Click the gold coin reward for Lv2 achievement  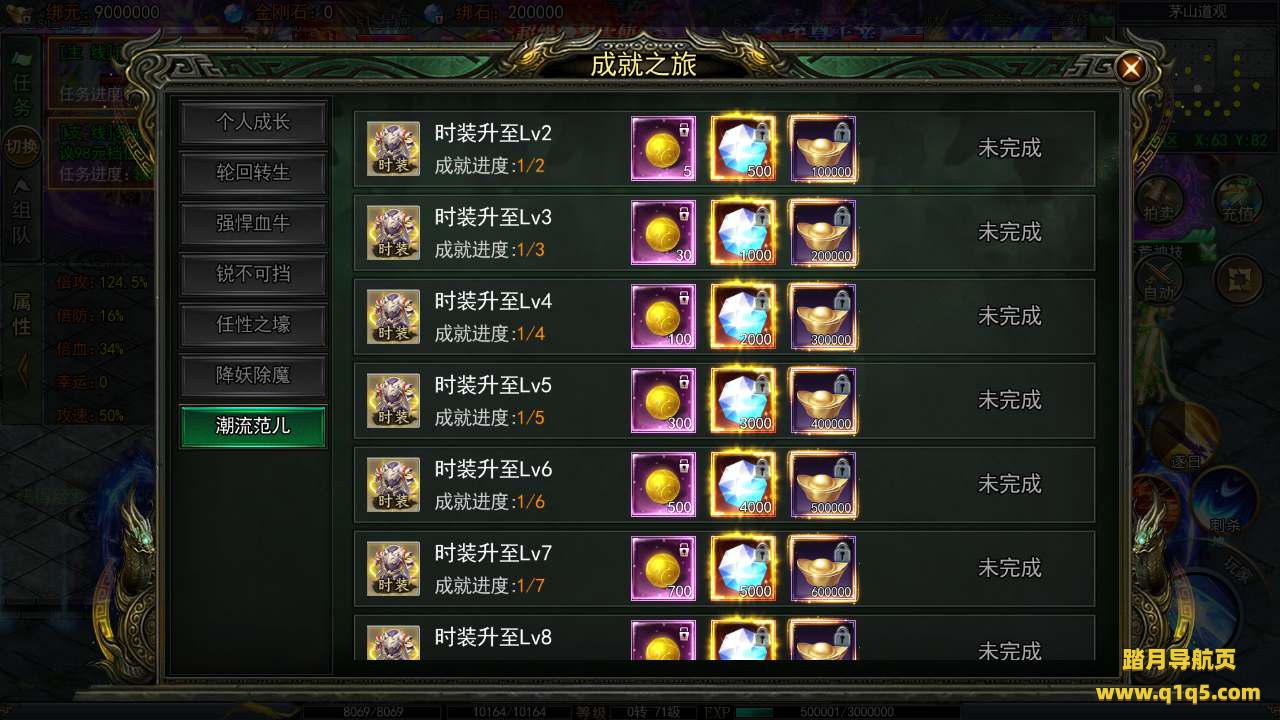(x=663, y=149)
